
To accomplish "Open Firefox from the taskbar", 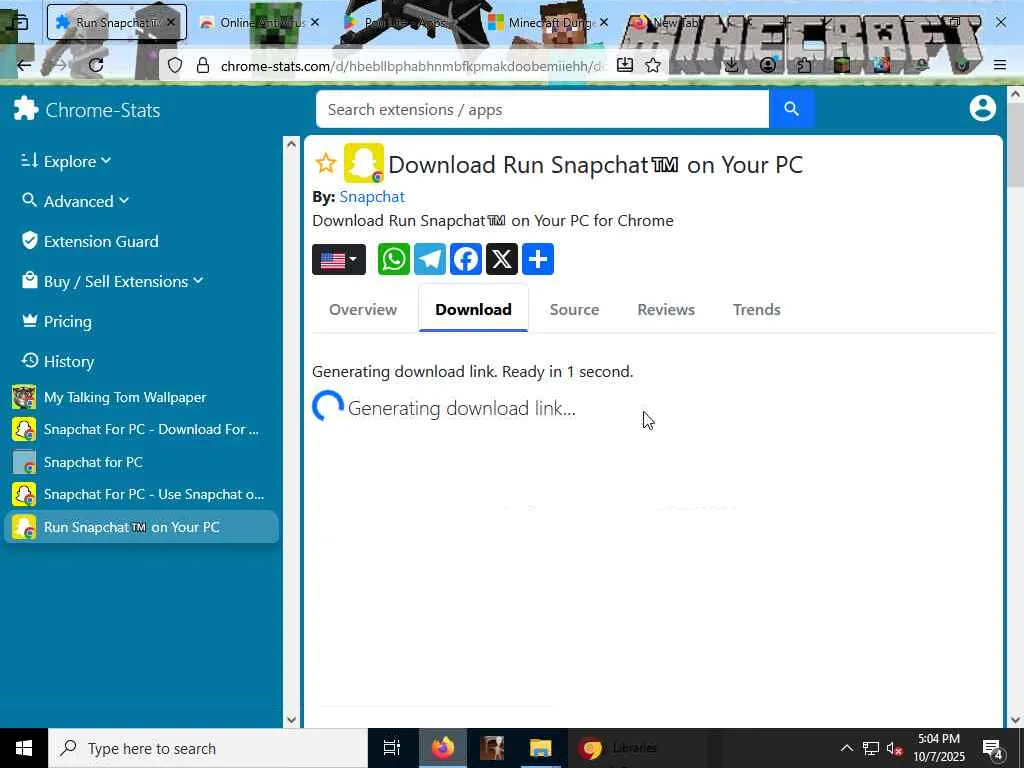I will click(x=442, y=748).
